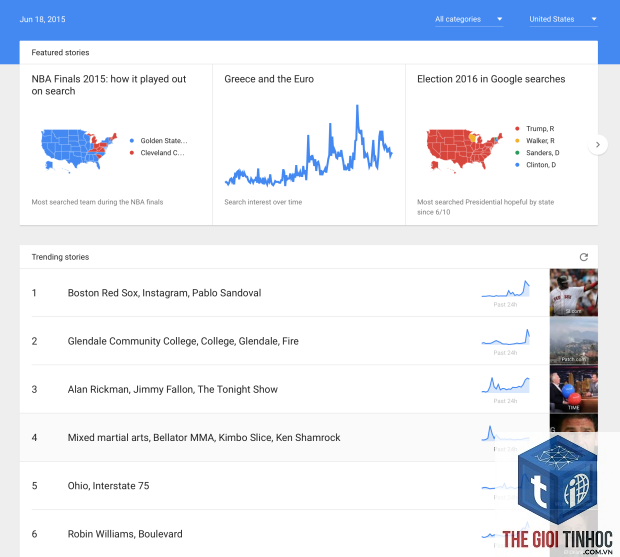Click the Election 2016 US map

point(464,151)
